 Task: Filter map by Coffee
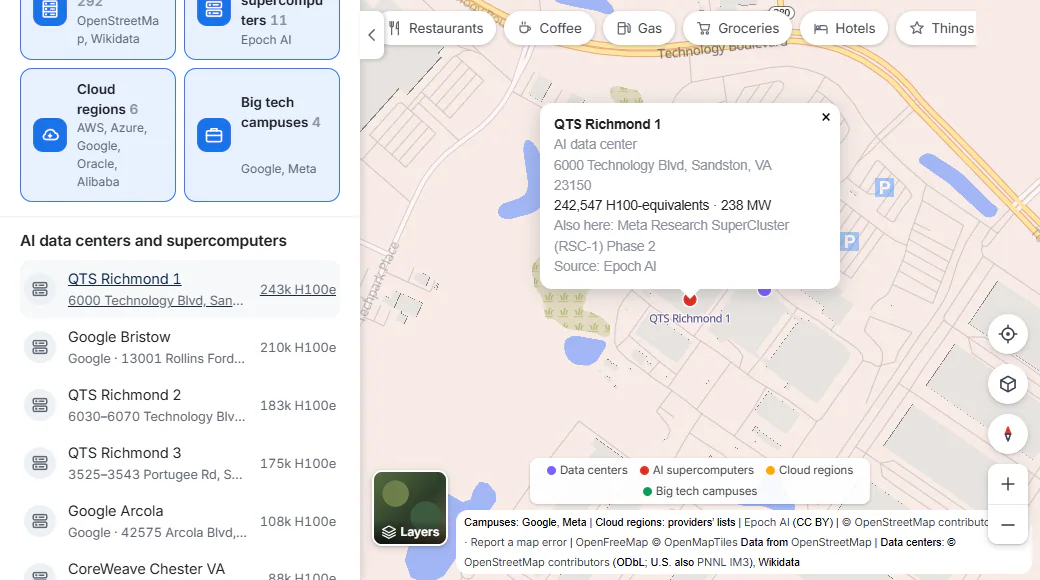(x=550, y=29)
